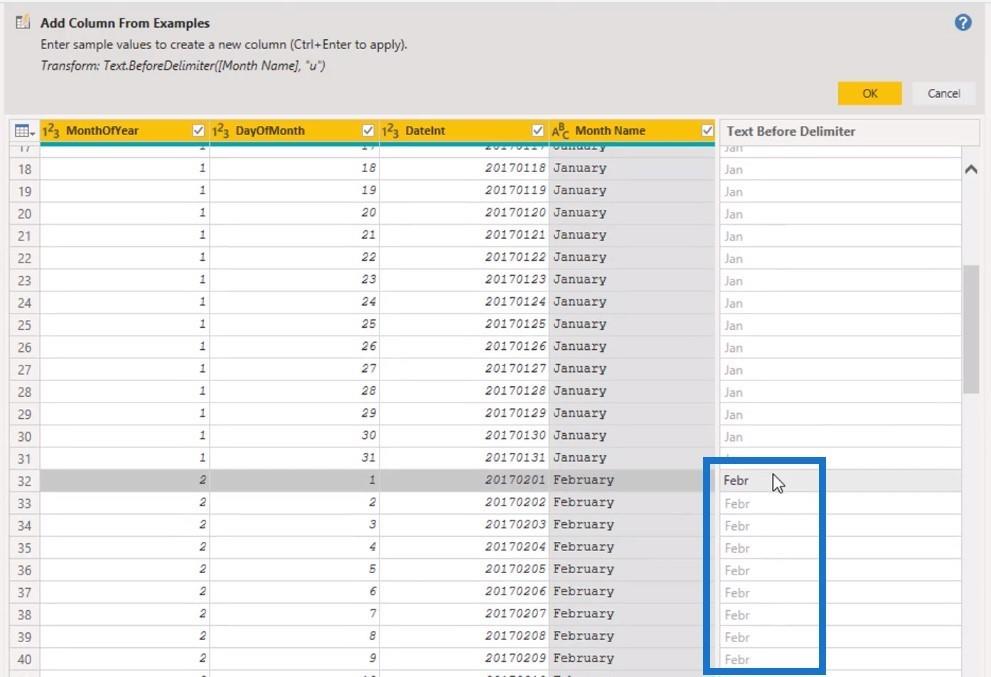
Task: Uncheck the MonthOfYear column checkbox
Action: pos(198,131)
